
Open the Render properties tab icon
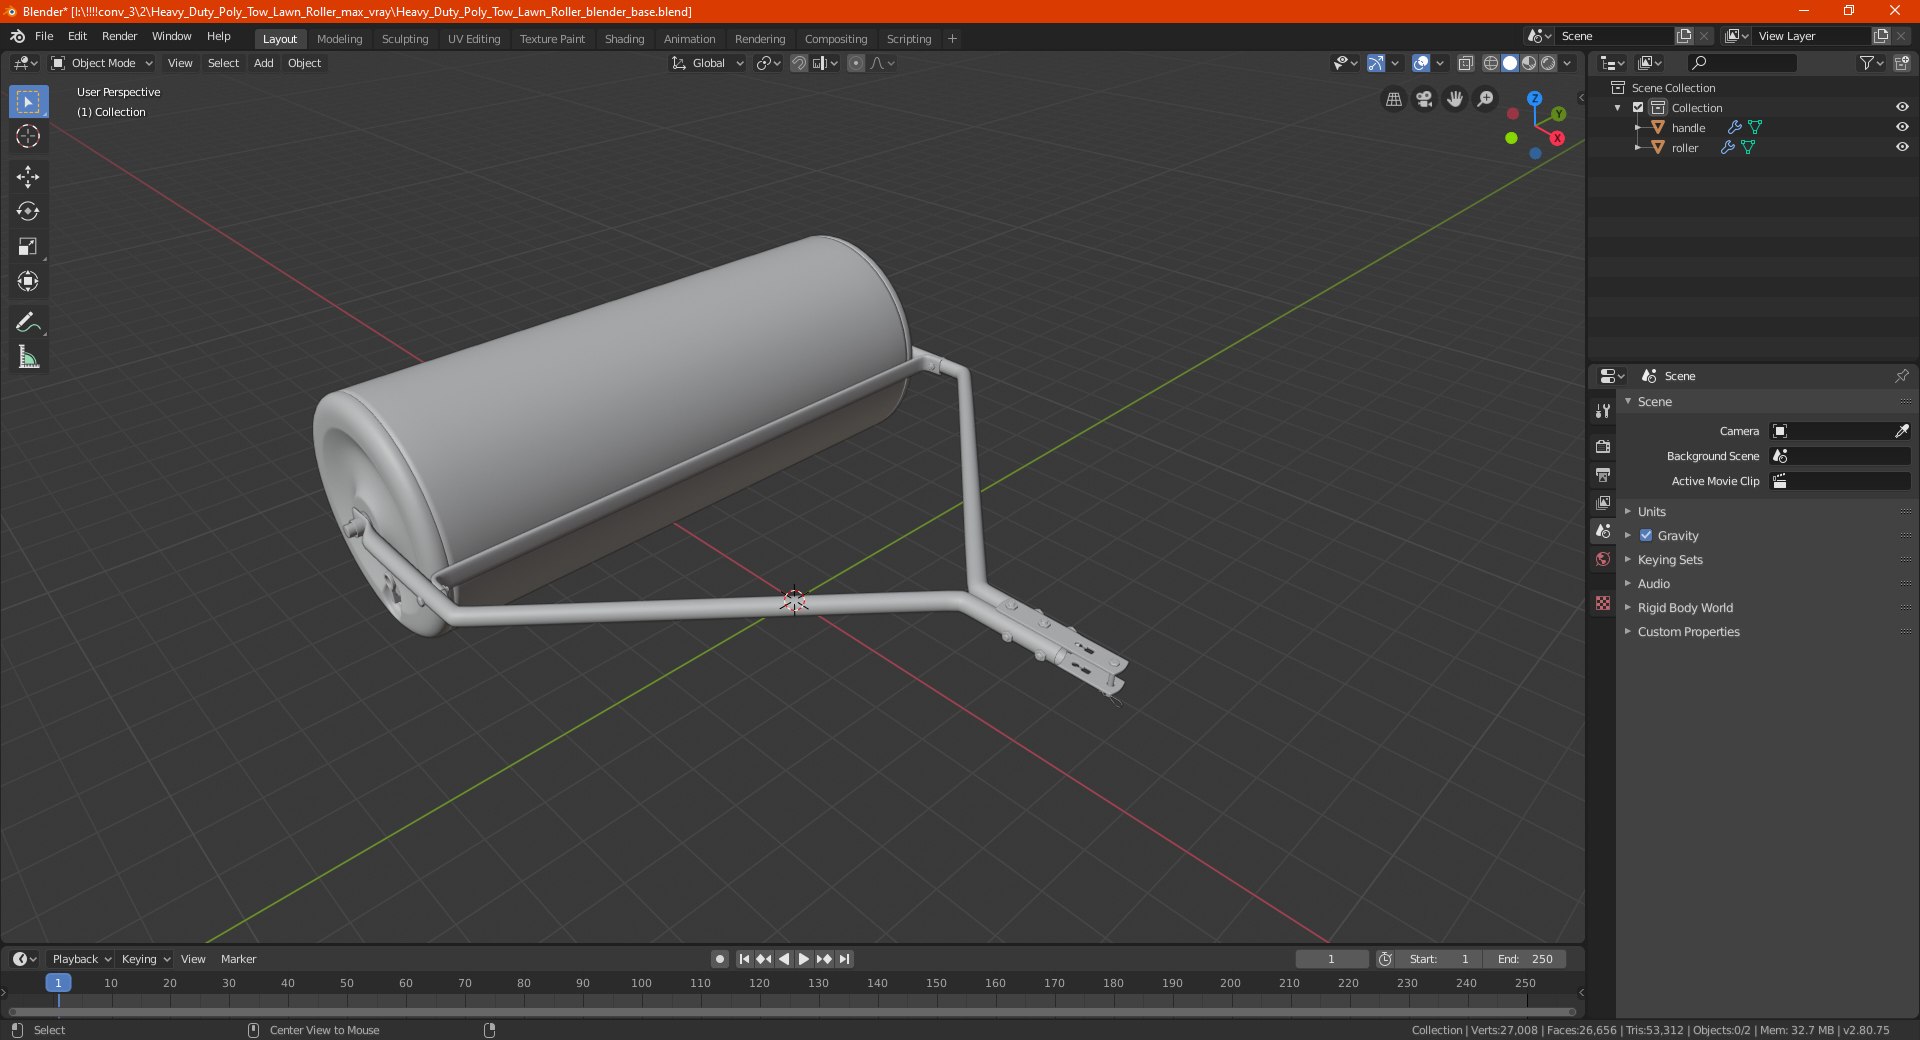[x=1603, y=446]
